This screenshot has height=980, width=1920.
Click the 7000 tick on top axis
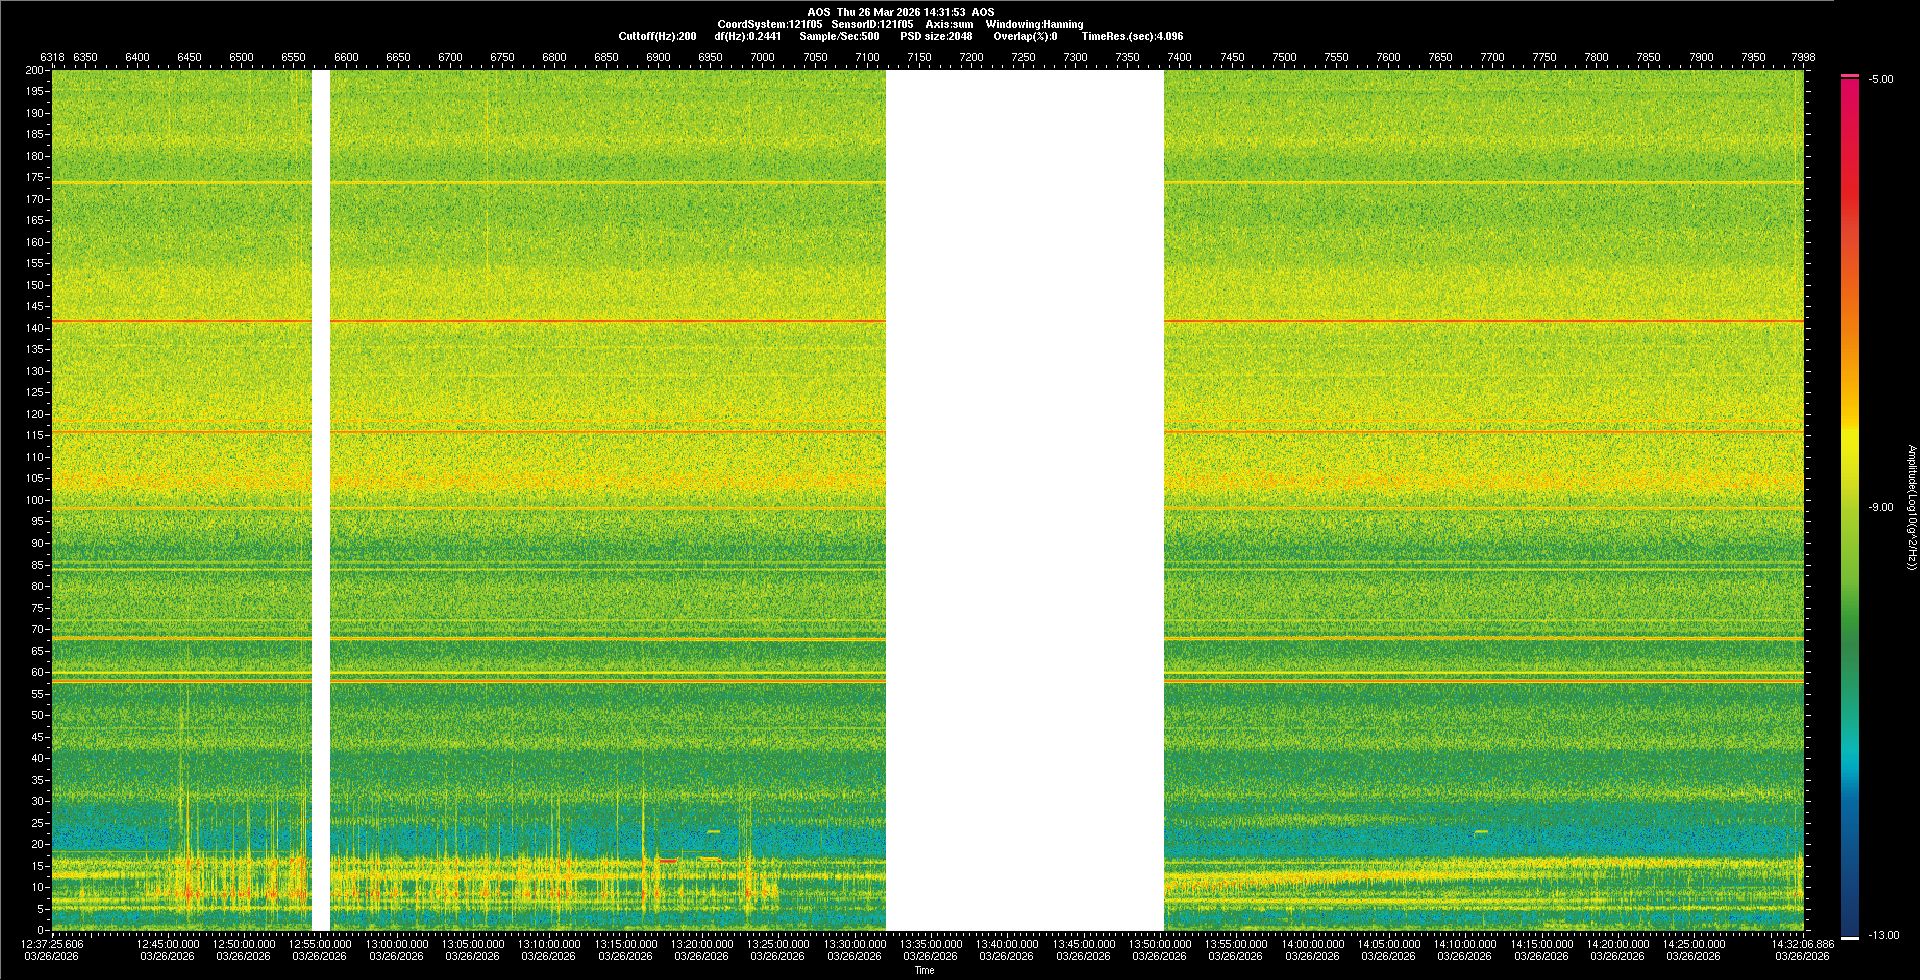point(762,57)
